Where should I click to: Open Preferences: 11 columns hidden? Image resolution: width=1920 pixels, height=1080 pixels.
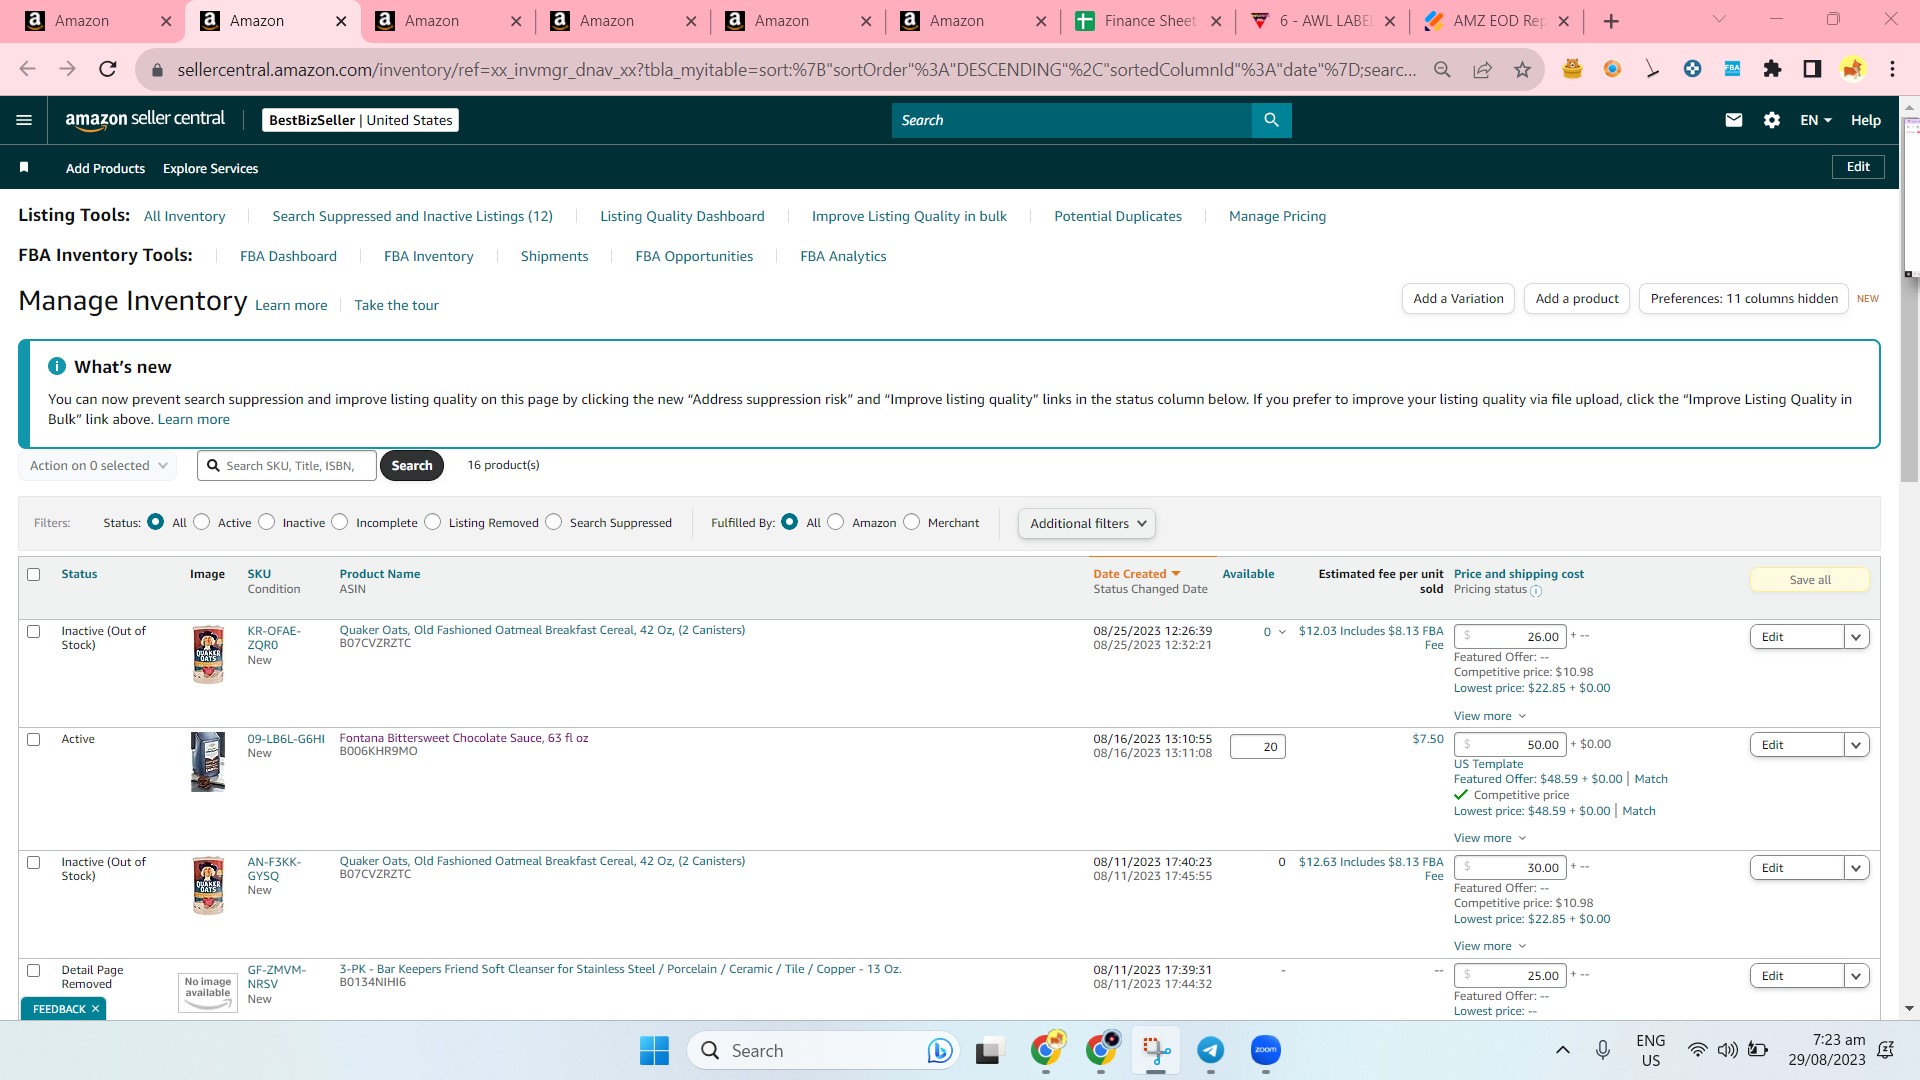[x=1744, y=298]
